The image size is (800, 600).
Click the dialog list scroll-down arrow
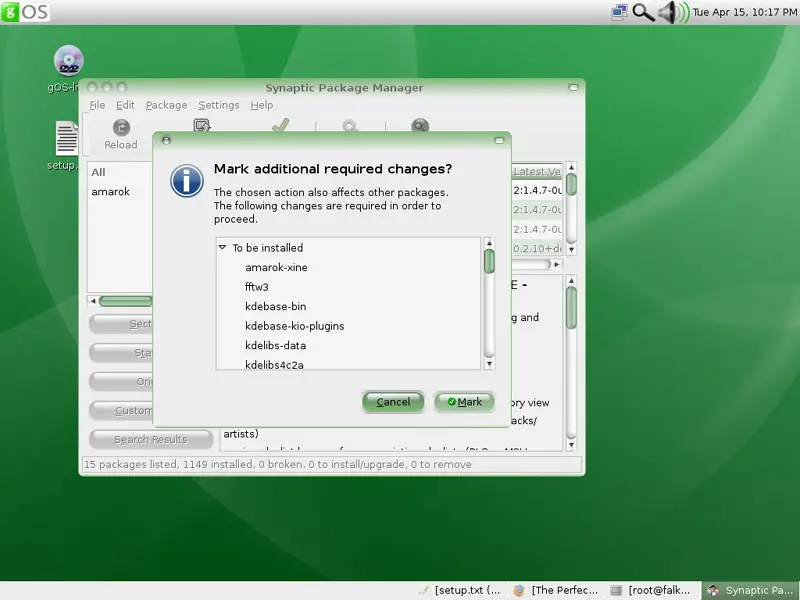[x=489, y=364]
